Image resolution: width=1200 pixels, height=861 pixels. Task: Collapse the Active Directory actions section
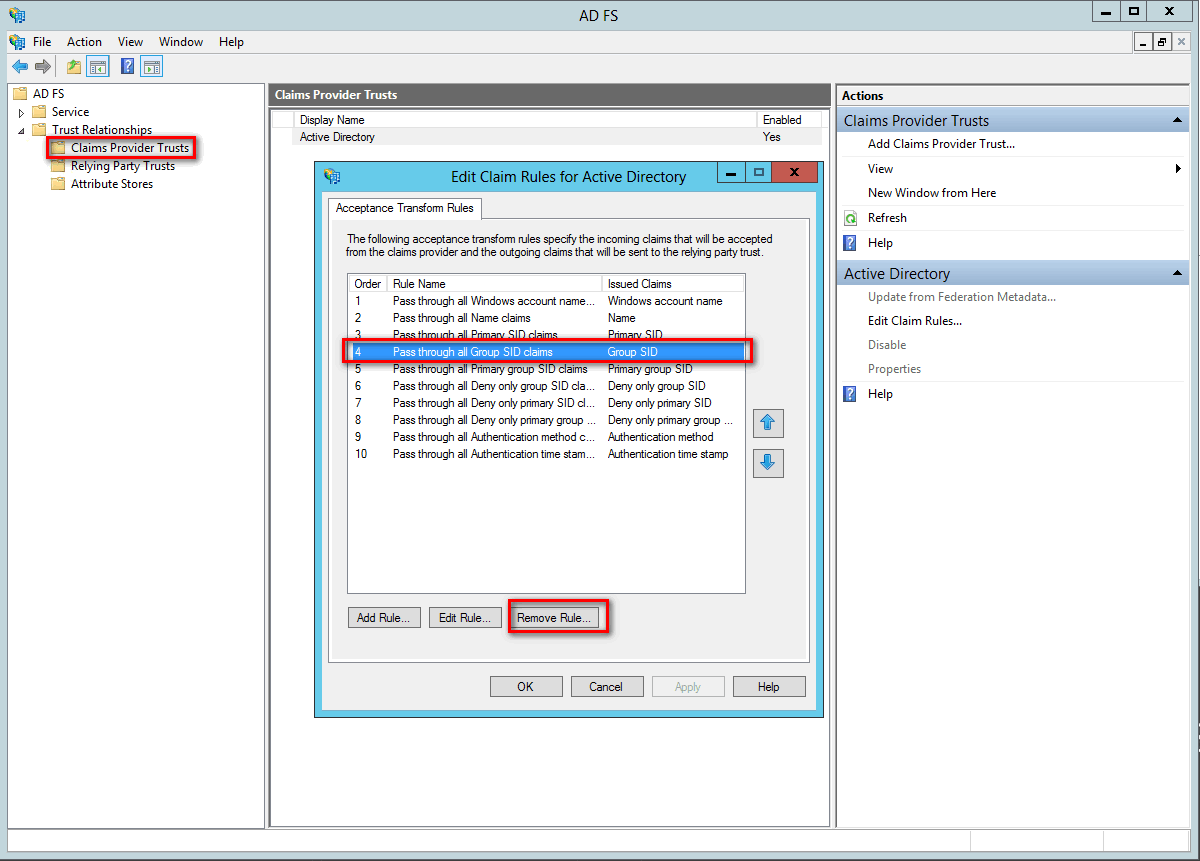(x=1177, y=274)
